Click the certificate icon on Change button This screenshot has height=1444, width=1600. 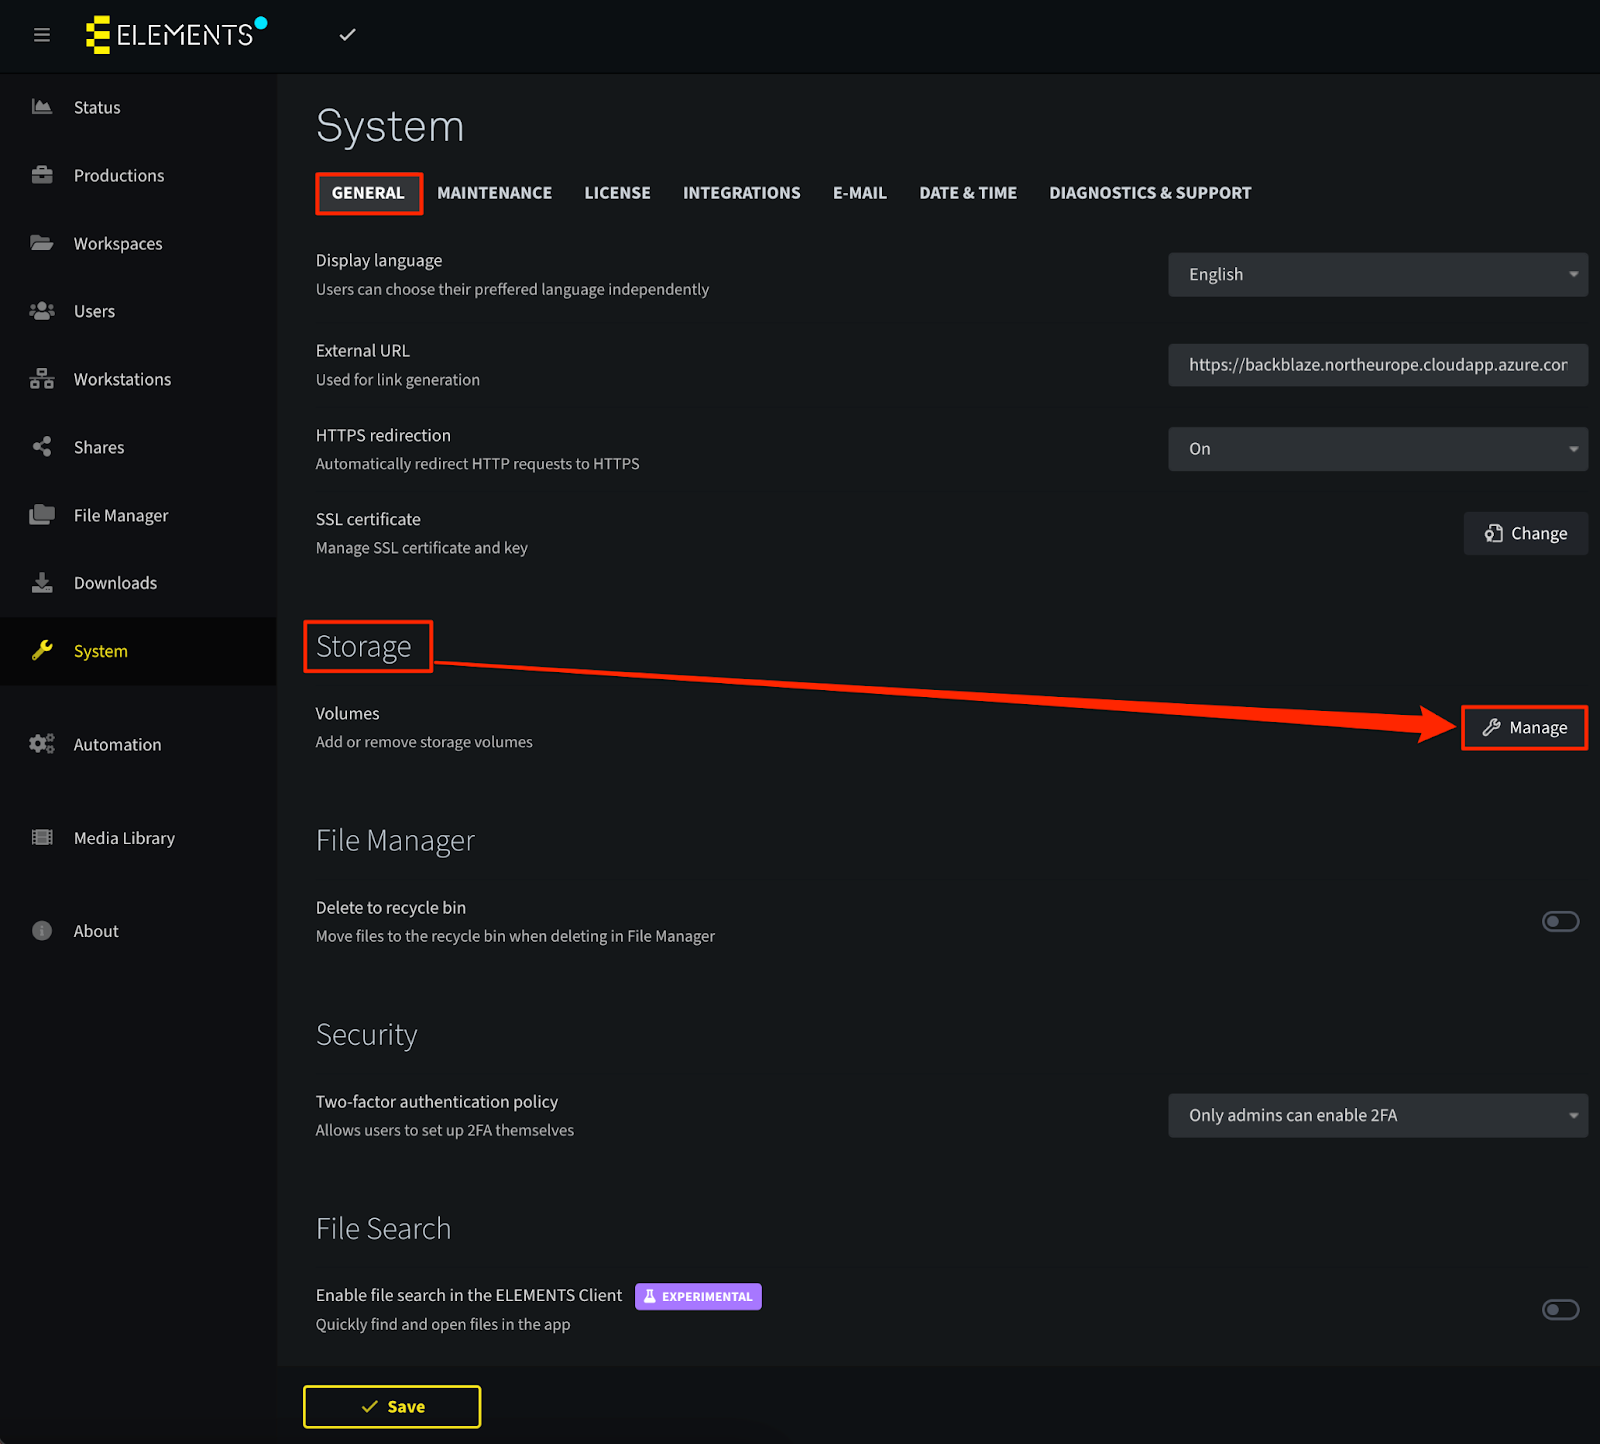[1494, 533]
